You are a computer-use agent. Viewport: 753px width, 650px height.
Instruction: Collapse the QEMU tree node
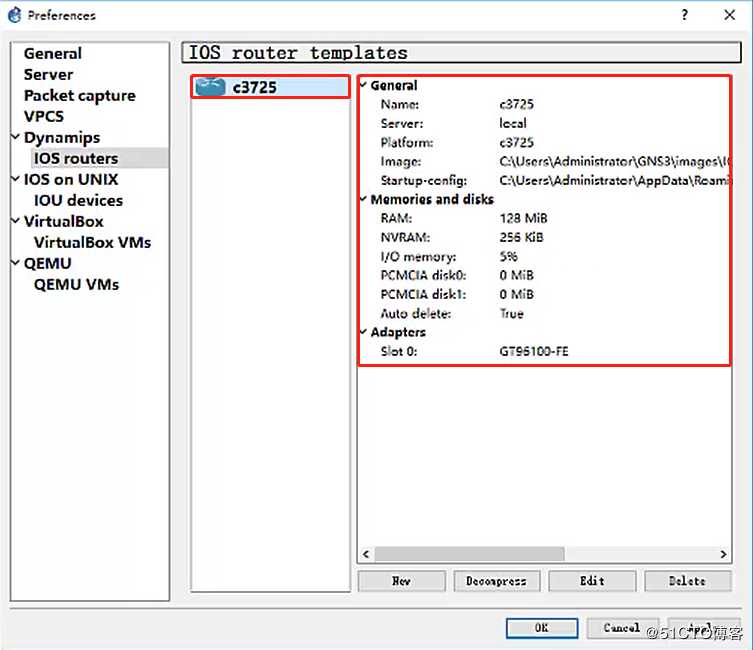tap(15, 263)
